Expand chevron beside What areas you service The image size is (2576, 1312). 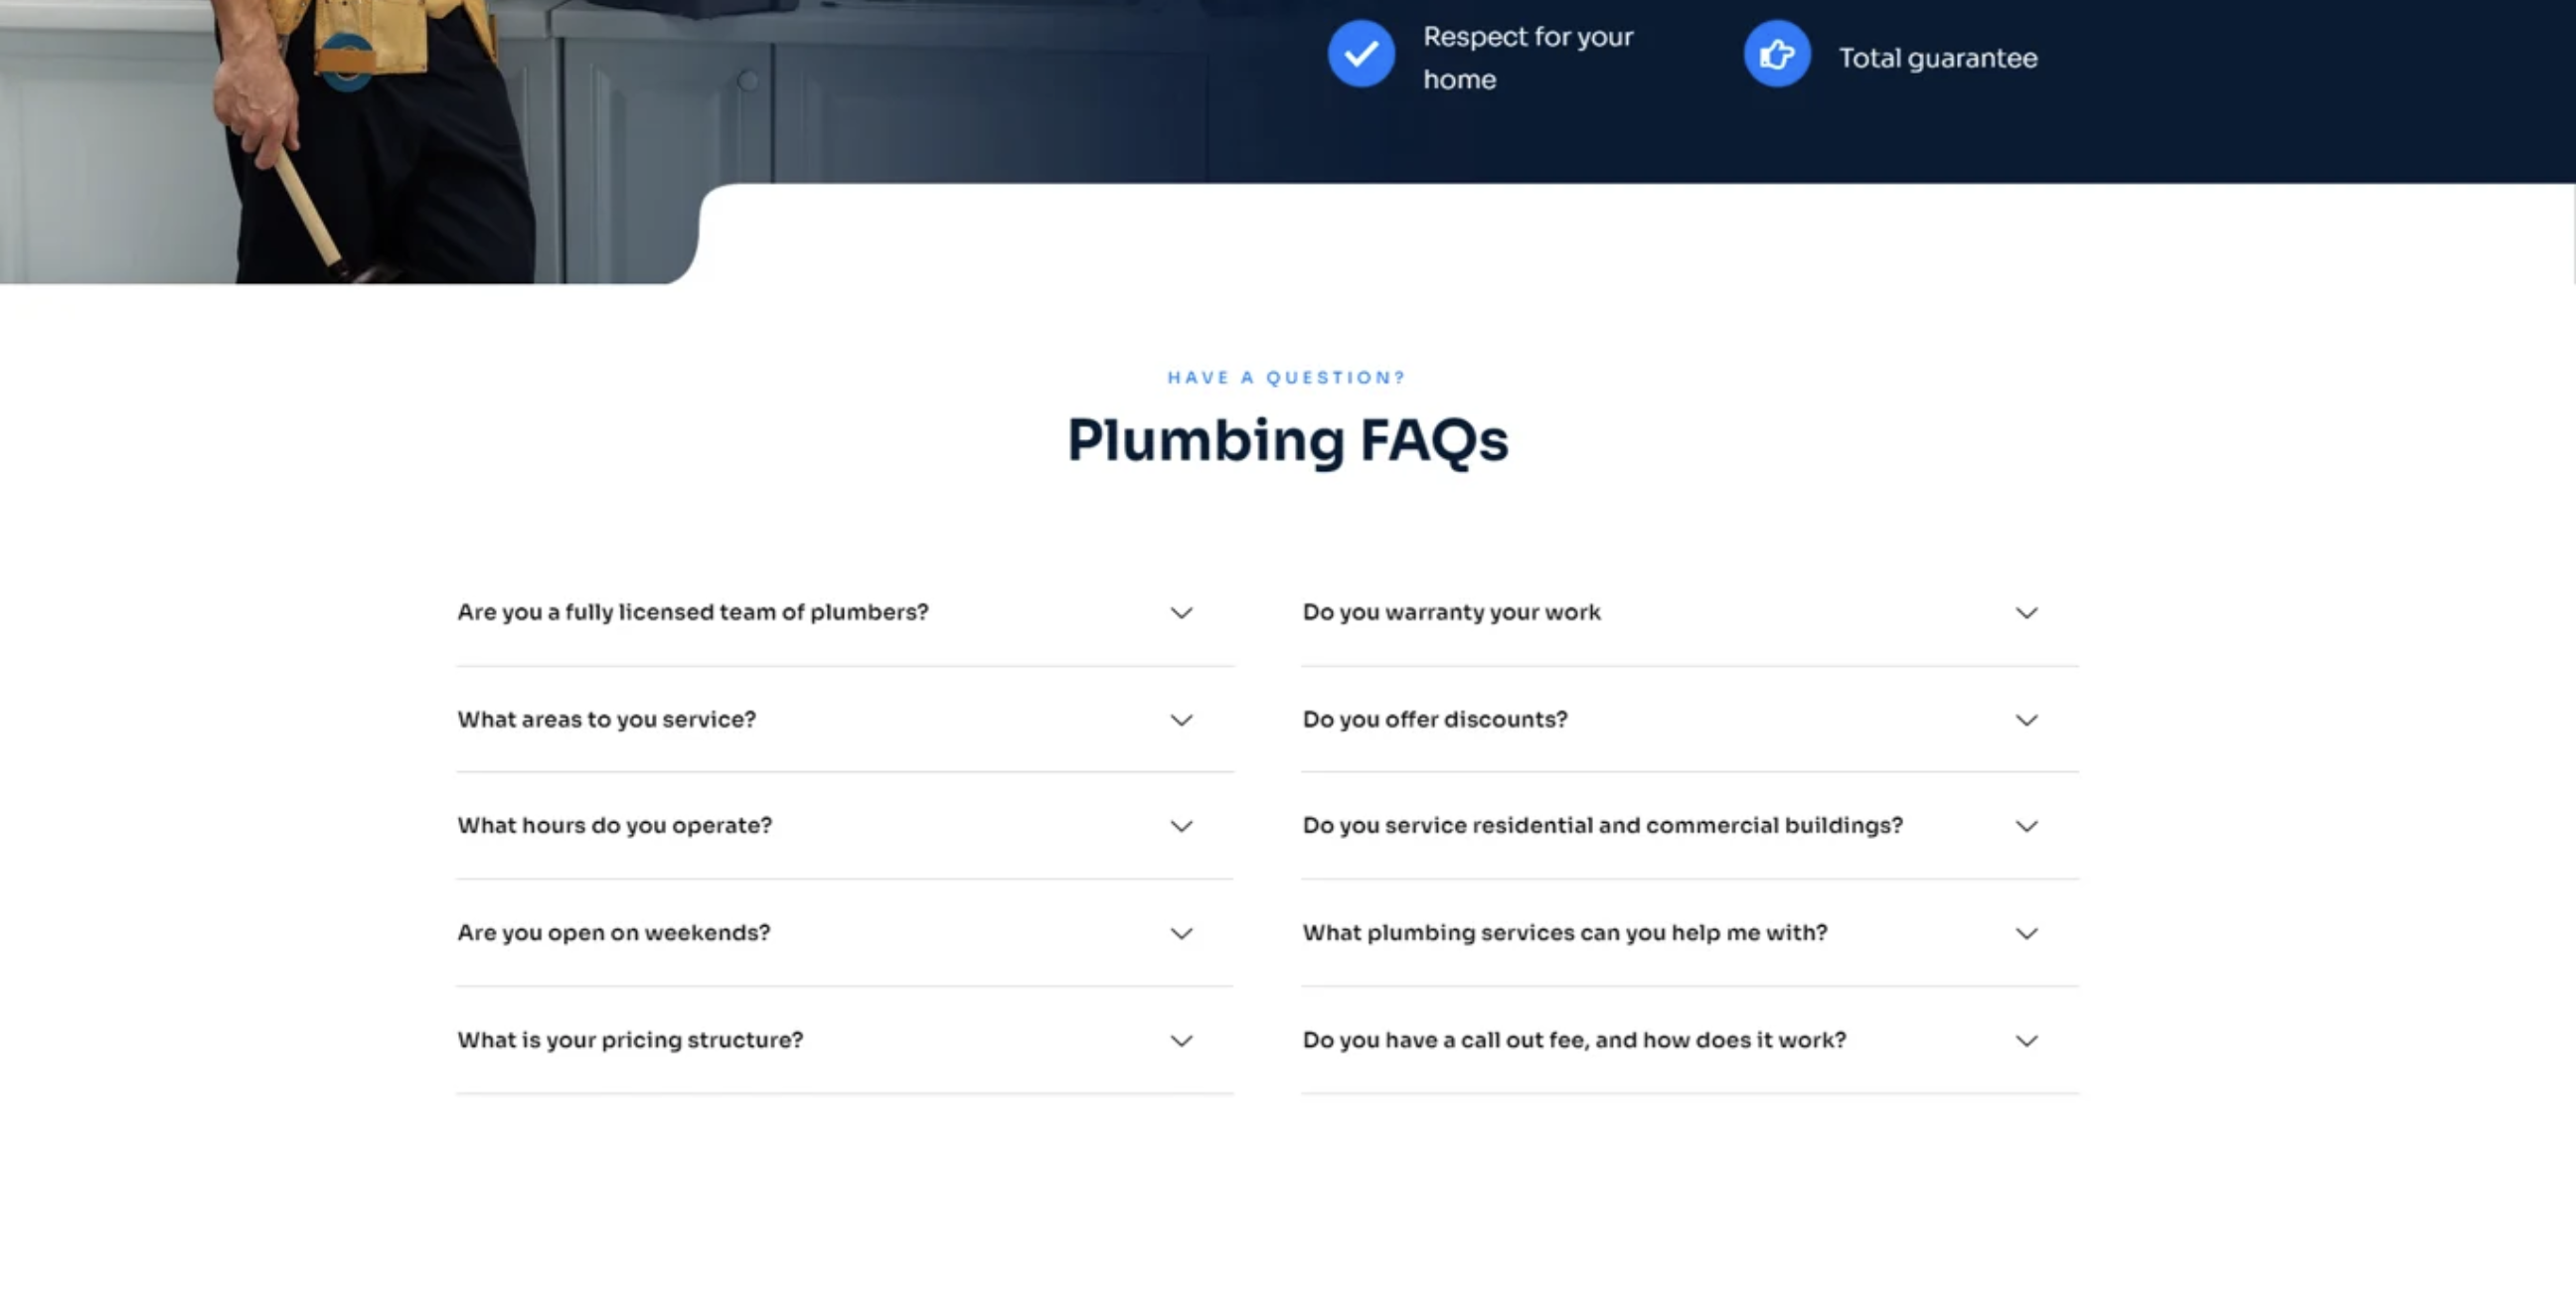[1181, 720]
